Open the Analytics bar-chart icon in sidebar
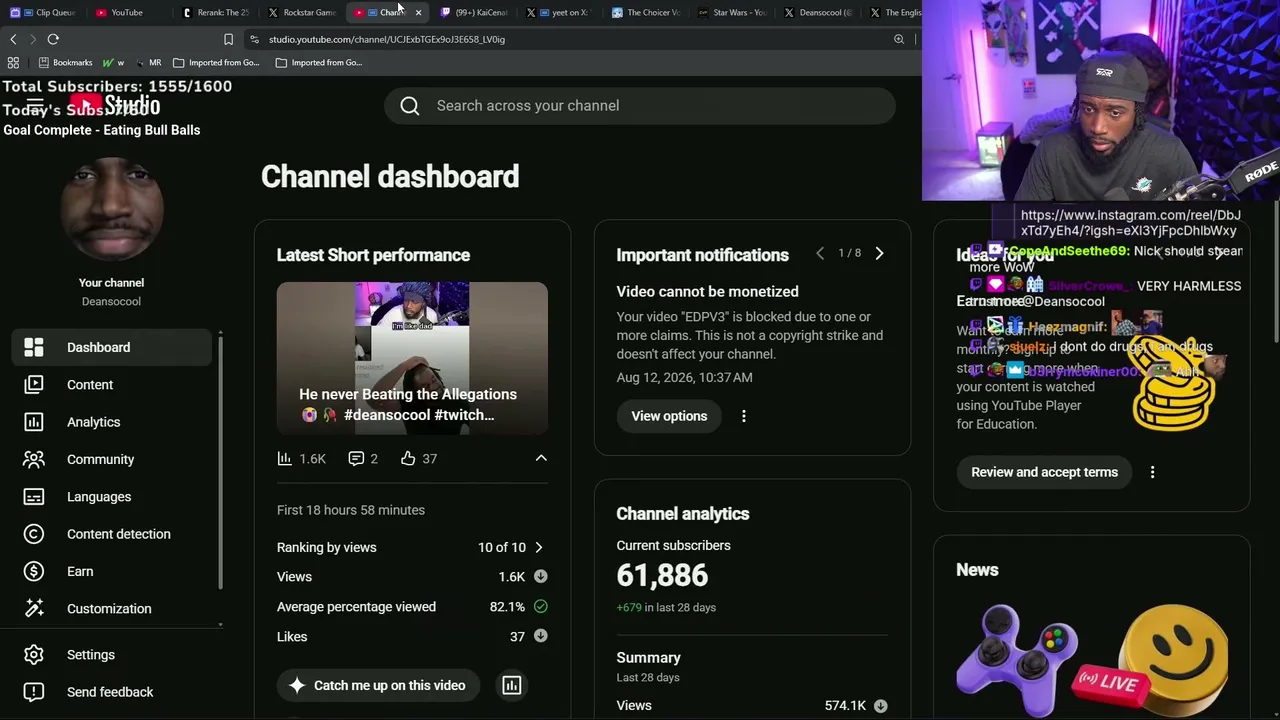 [x=34, y=422]
